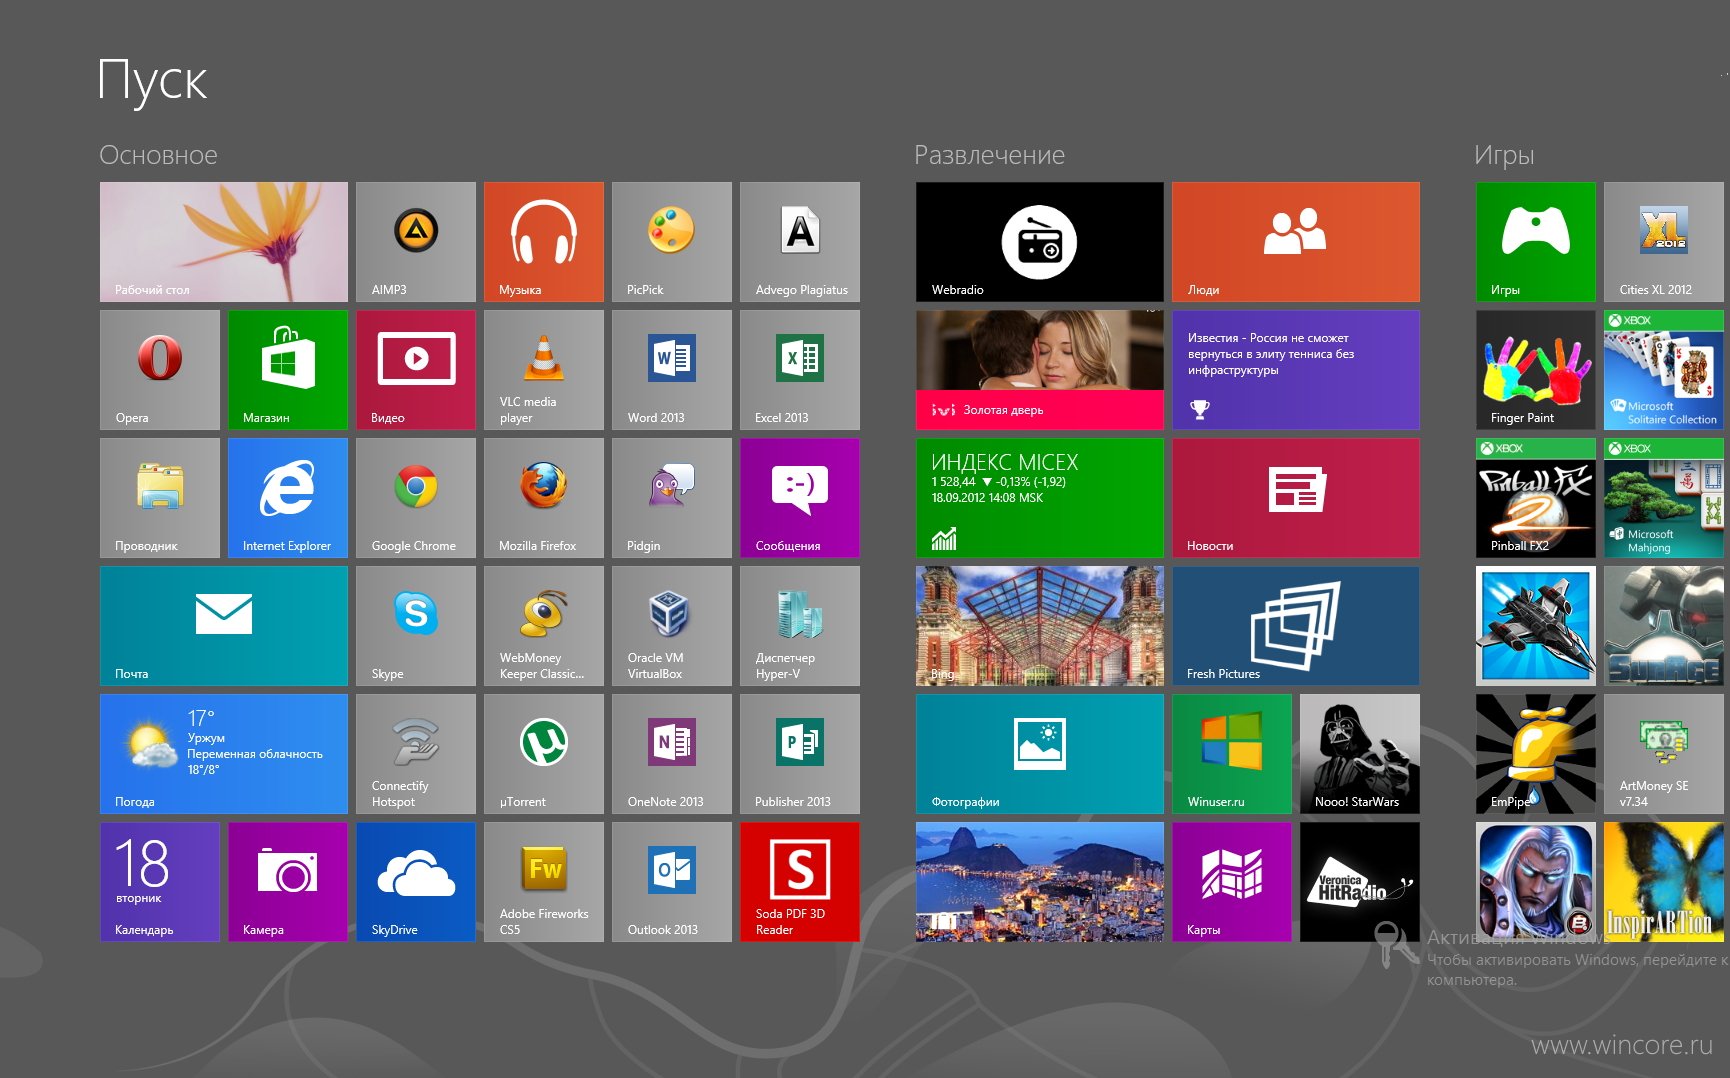
Task: Launch Internet Explorer tile
Action: coord(288,498)
